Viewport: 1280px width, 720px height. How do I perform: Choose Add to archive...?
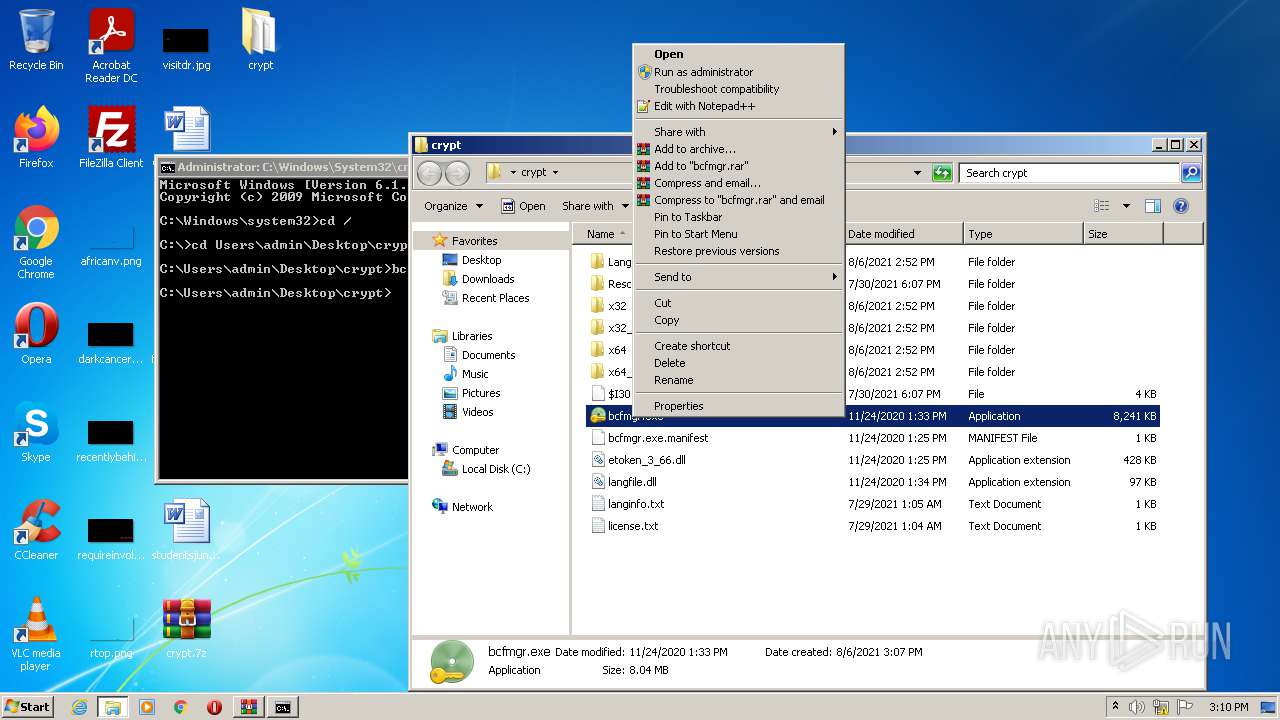point(738,149)
